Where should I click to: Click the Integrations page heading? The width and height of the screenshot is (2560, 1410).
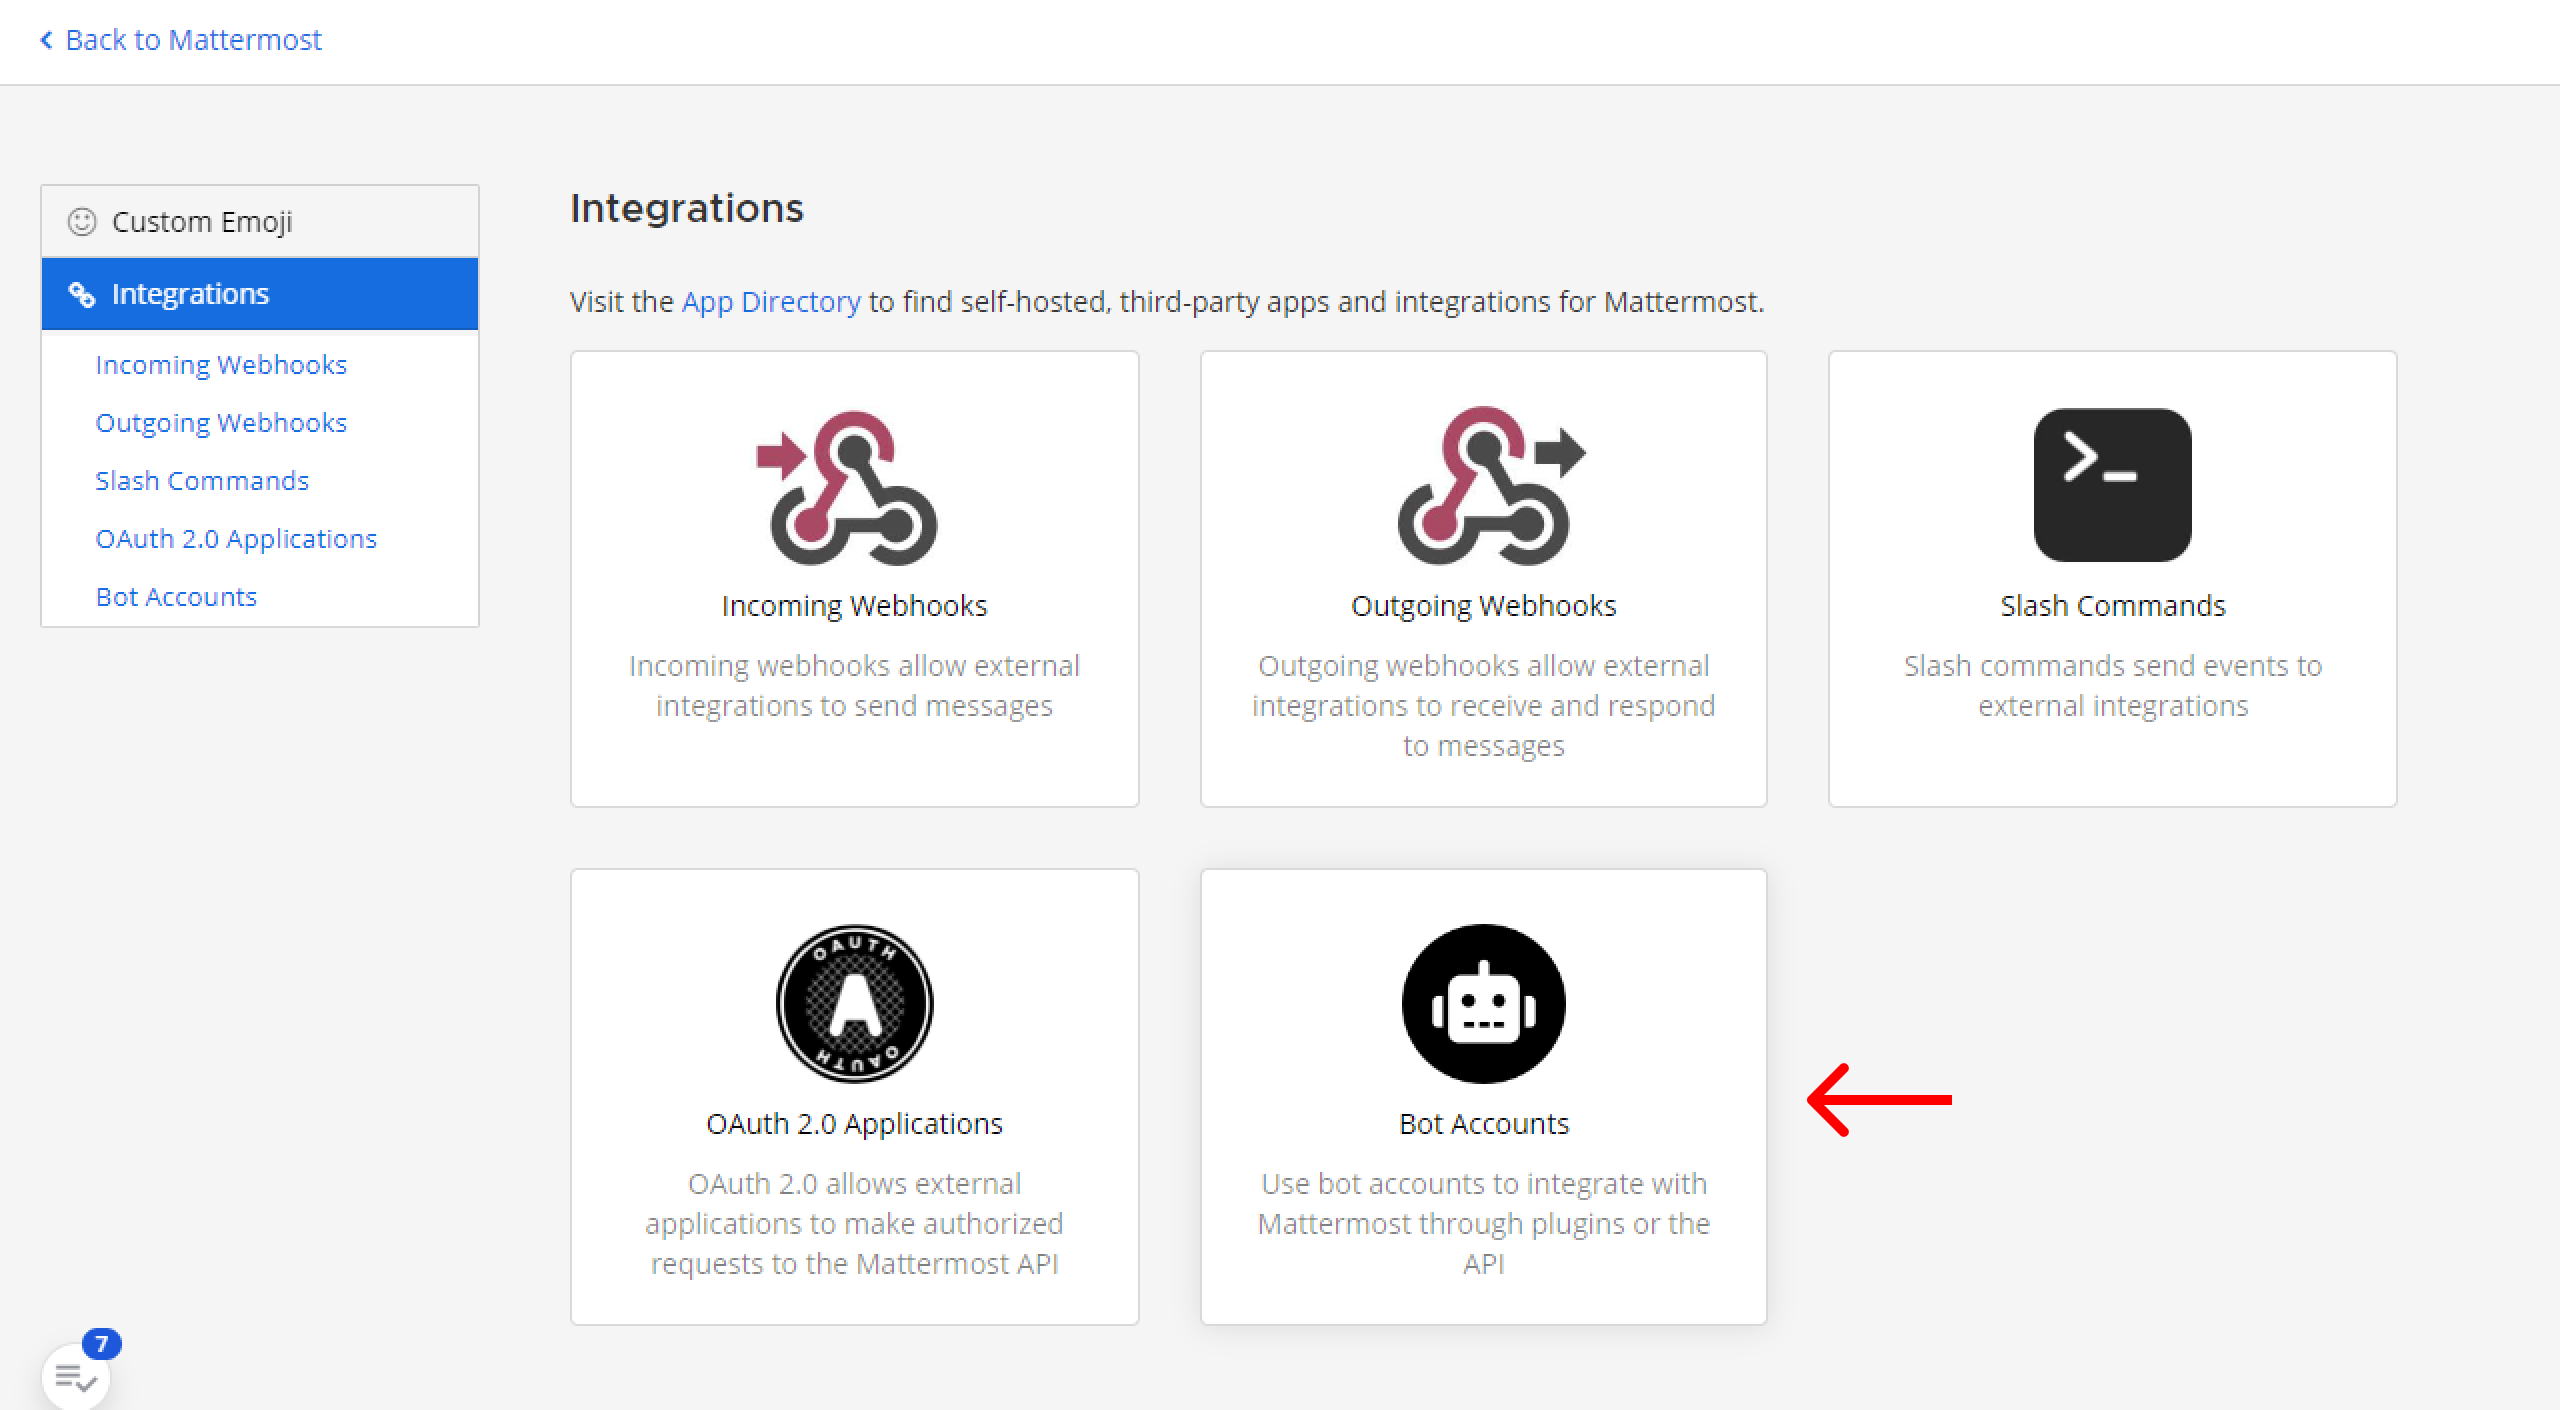tap(687, 208)
